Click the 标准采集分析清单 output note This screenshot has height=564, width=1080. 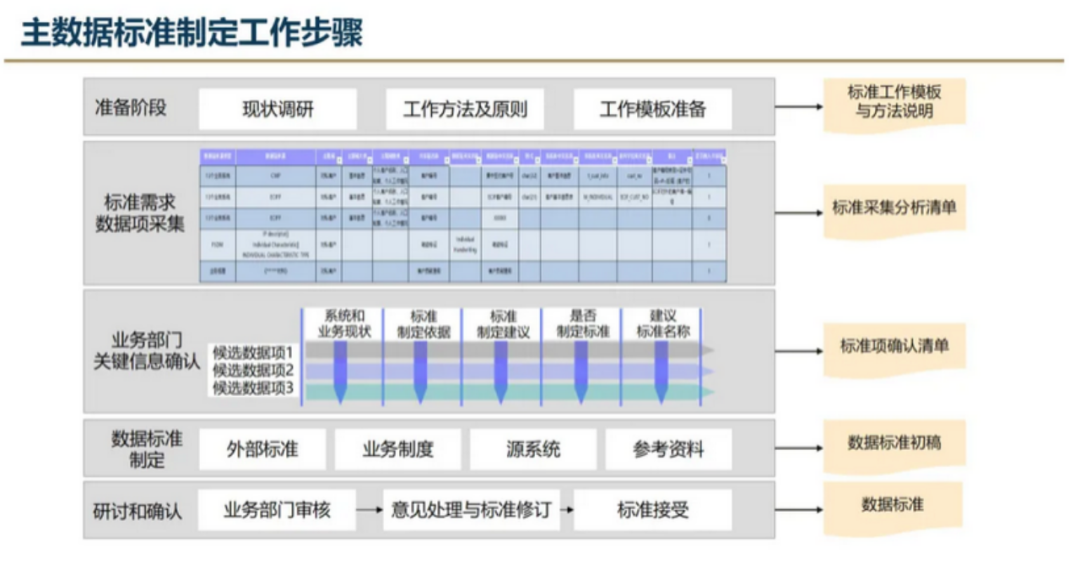pos(894,209)
